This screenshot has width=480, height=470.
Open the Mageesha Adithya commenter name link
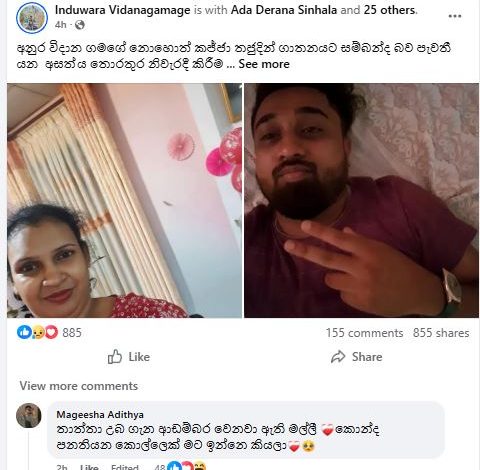tap(100, 415)
